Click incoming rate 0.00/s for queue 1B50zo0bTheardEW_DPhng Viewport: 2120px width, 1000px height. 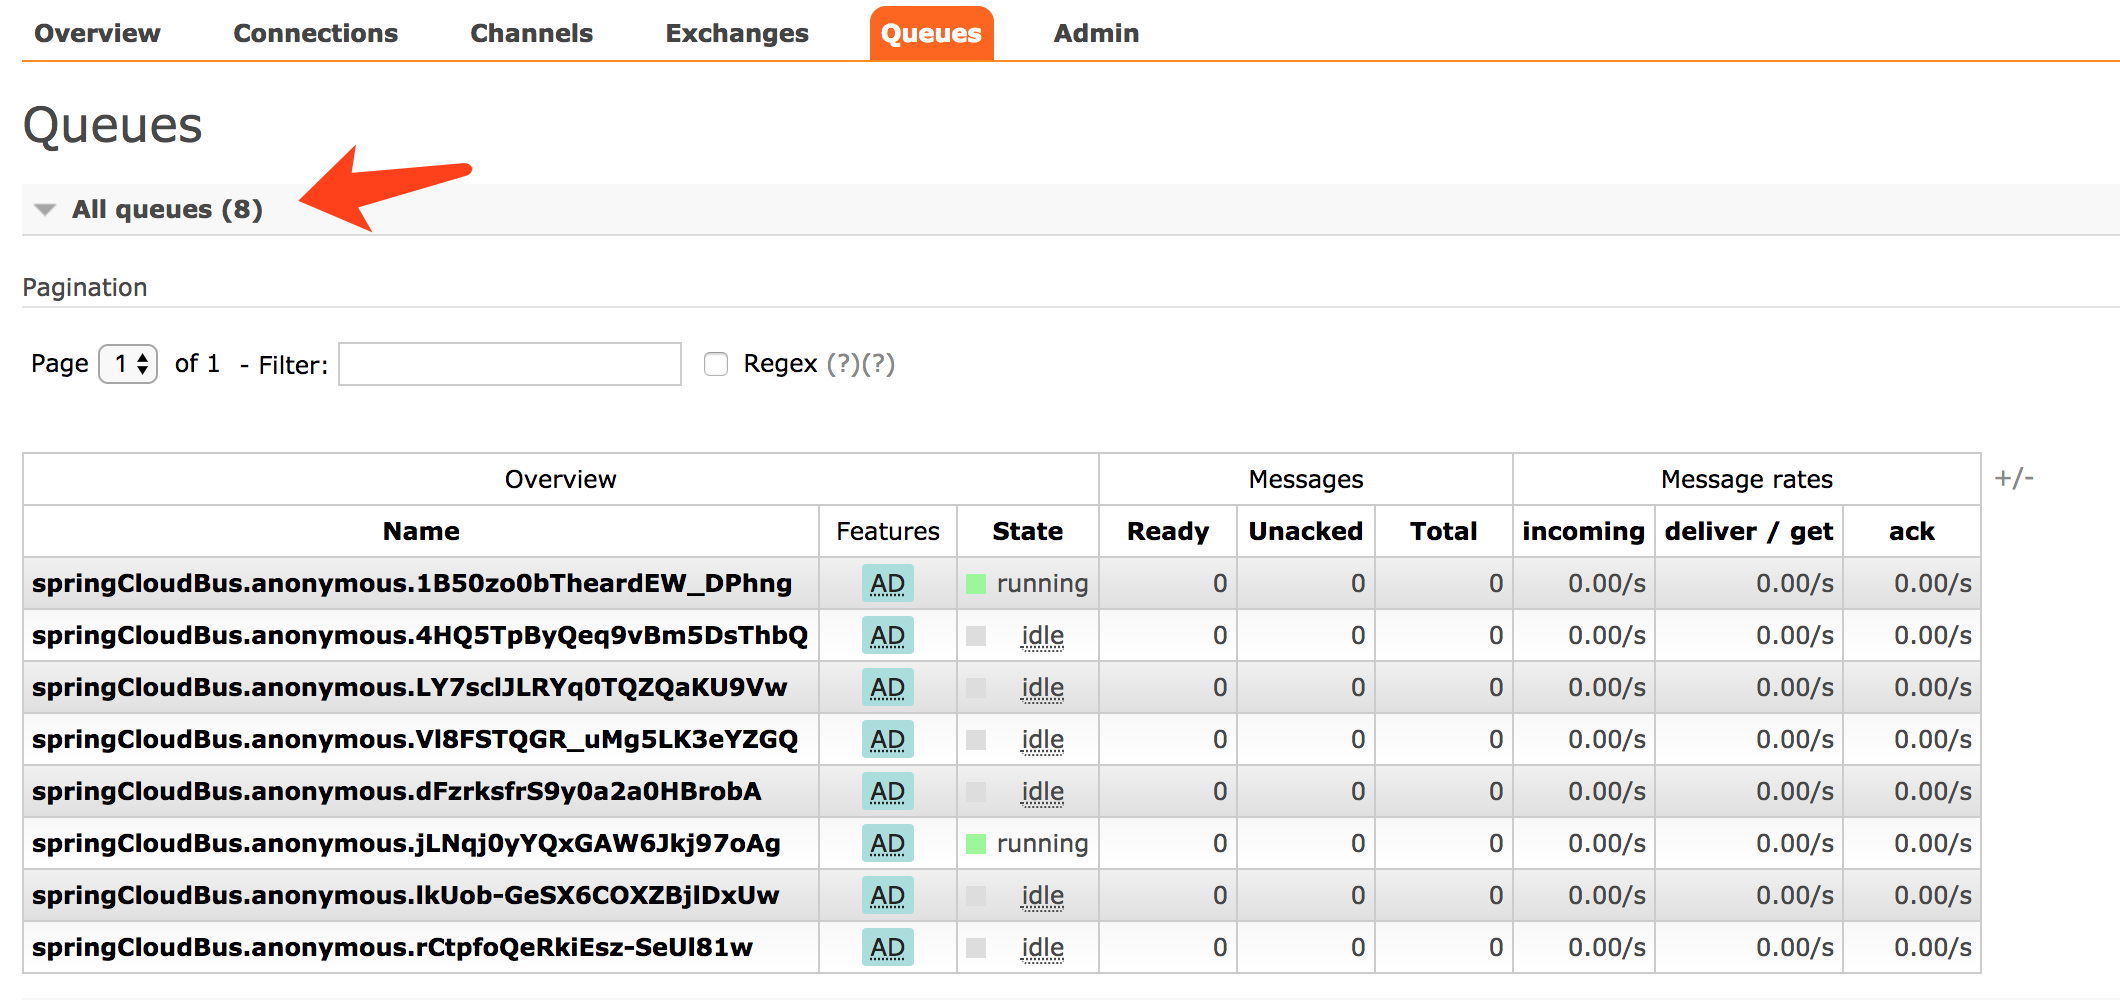(x=1607, y=583)
